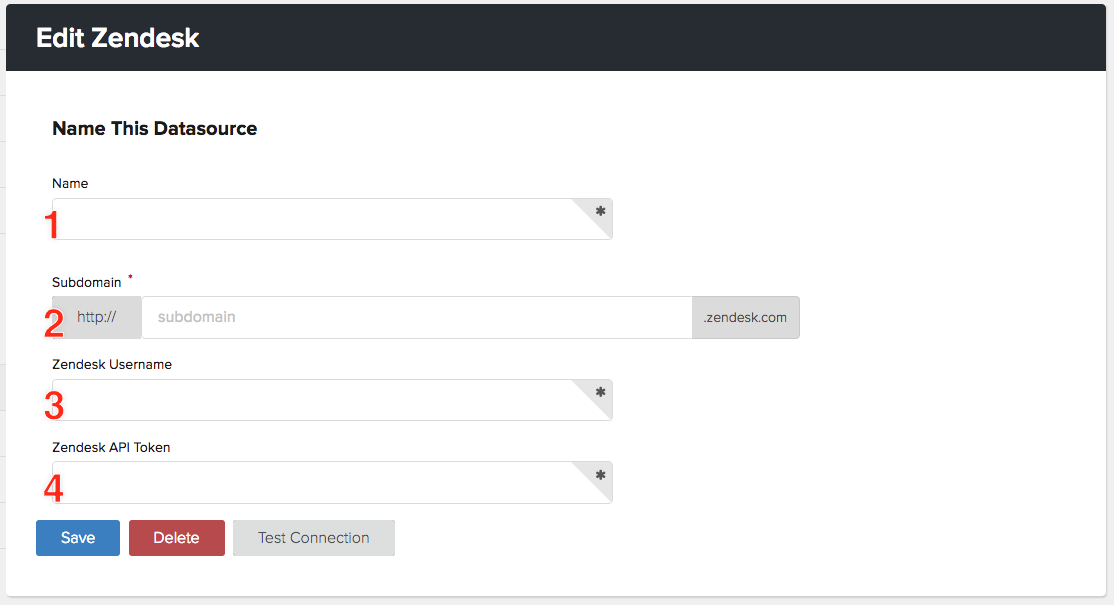
Task: Click asterisk icon in Zendesk Username field
Action: 600,392
